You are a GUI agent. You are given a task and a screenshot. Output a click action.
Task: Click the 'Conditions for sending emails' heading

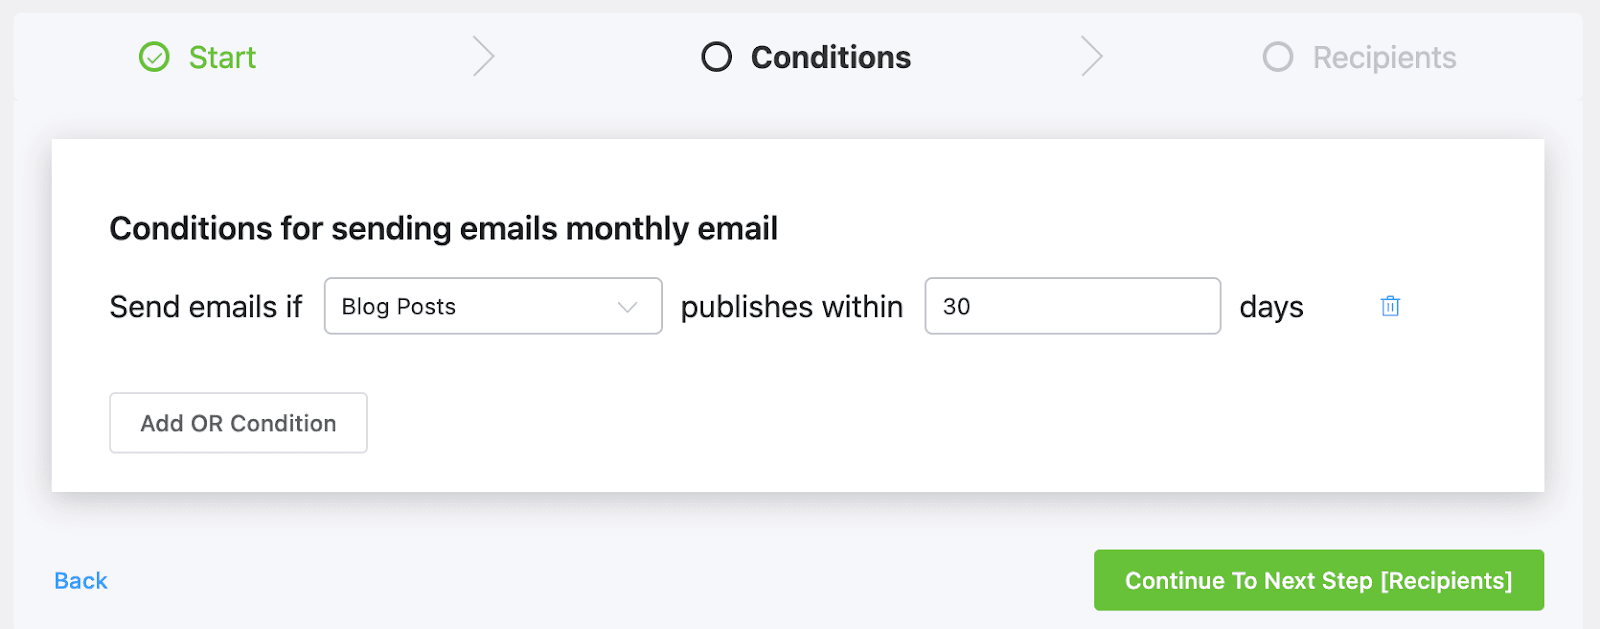[443, 229]
